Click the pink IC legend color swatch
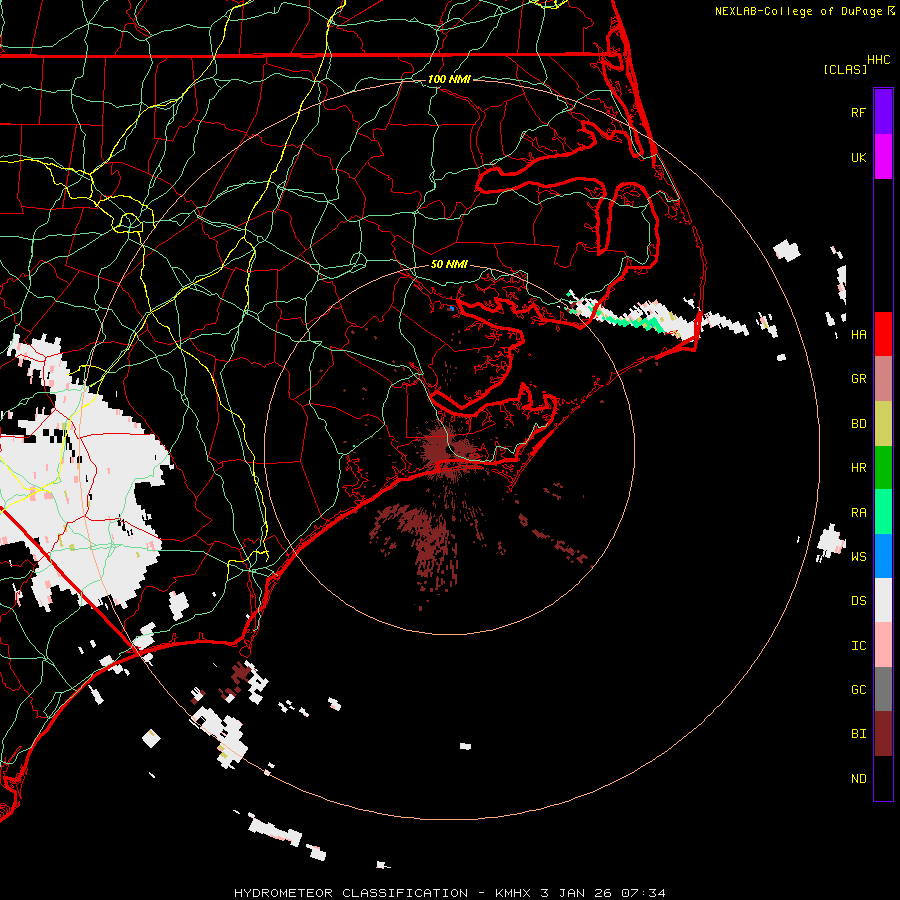Viewport: 900px width, 900px height. 883,645
